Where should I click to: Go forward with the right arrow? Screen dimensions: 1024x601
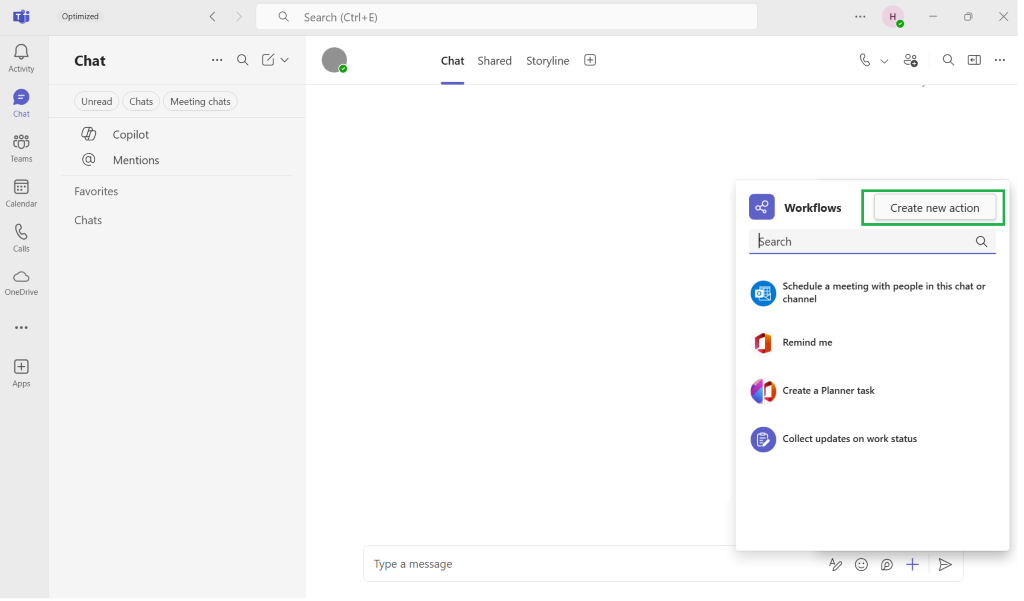tap(239, 17)
